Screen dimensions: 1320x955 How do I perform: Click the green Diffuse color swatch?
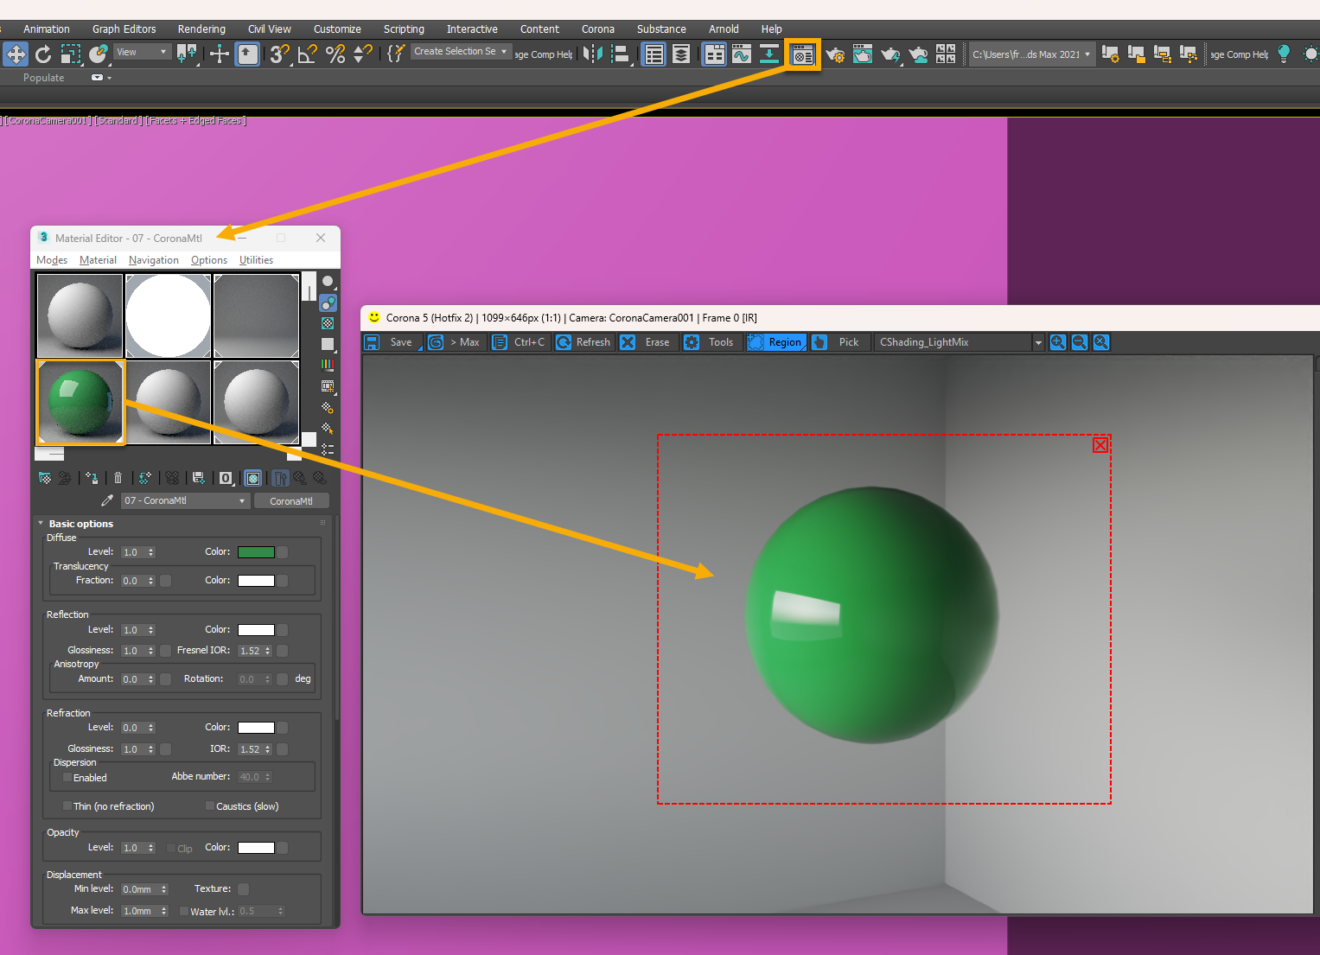[x=256, y=552]
